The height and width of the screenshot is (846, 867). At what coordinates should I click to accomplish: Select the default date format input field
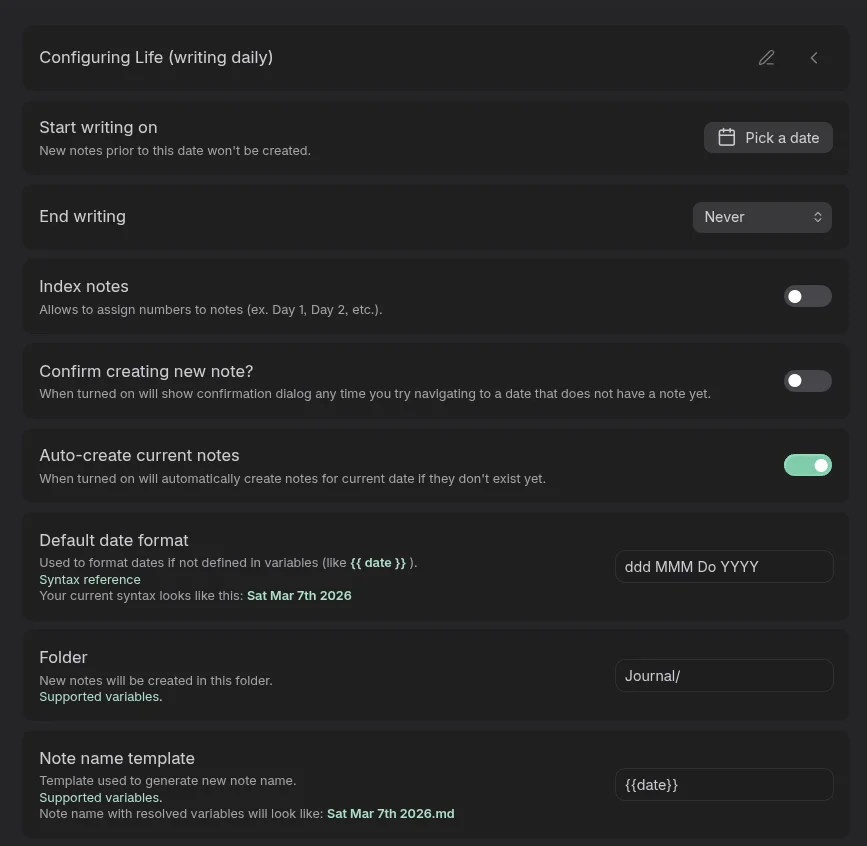pyautogui.click(x=724, y=566)
